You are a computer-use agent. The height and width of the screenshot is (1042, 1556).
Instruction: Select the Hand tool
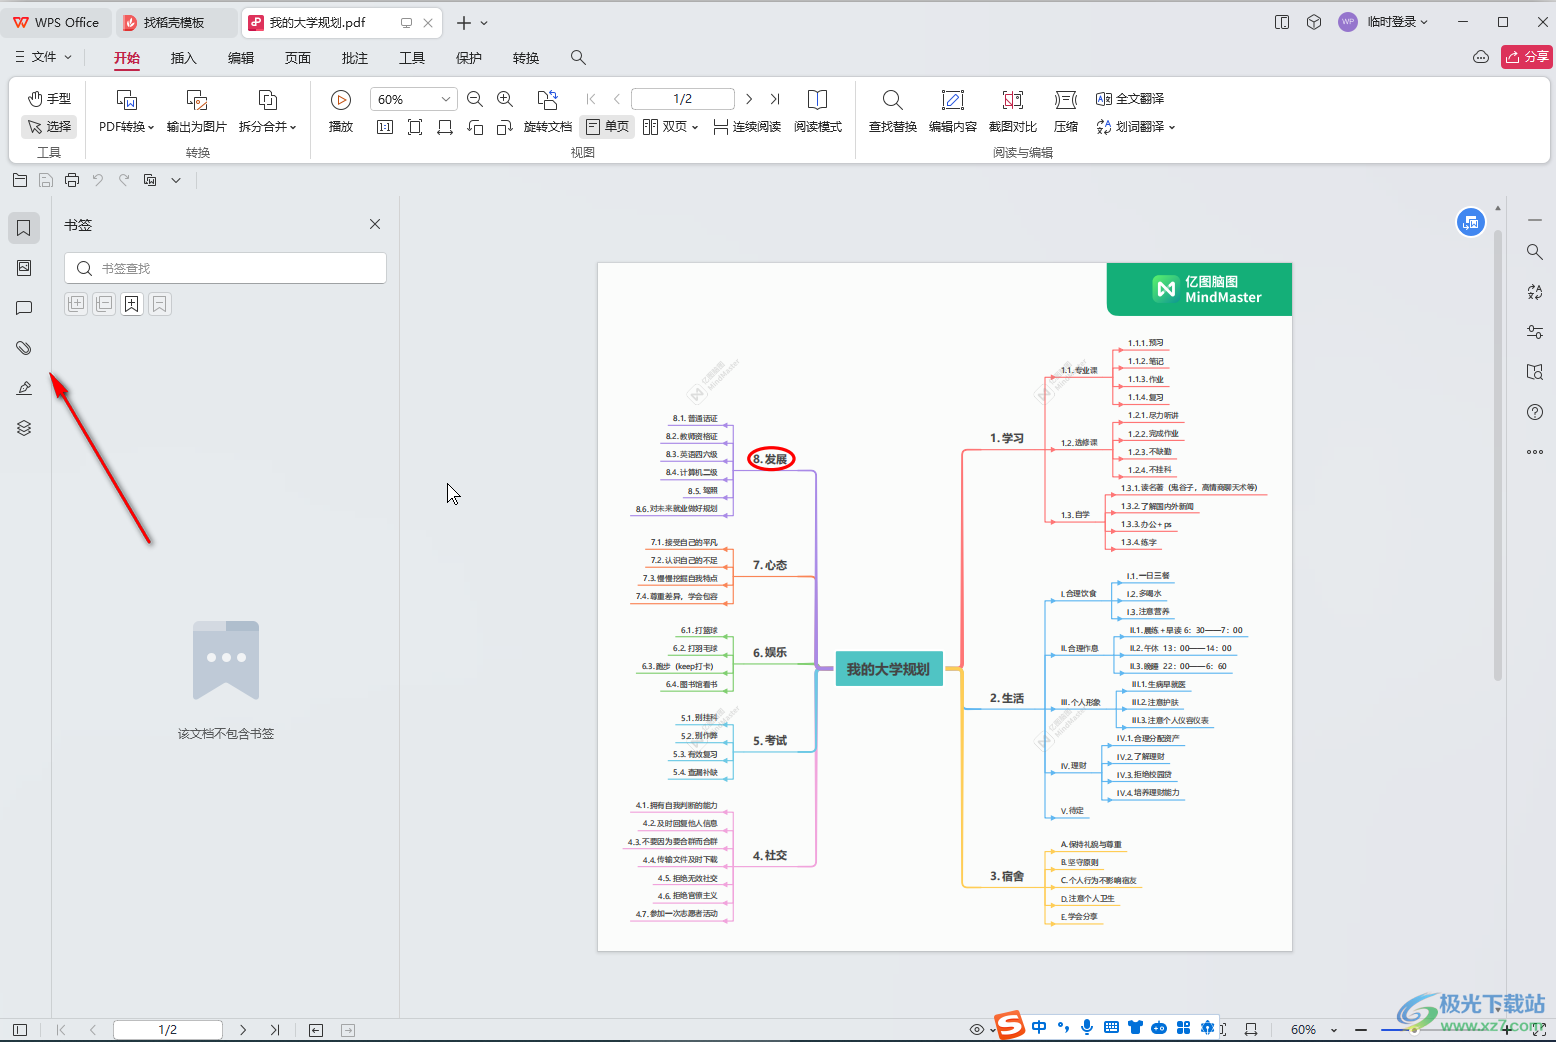[x=49, y=98]
